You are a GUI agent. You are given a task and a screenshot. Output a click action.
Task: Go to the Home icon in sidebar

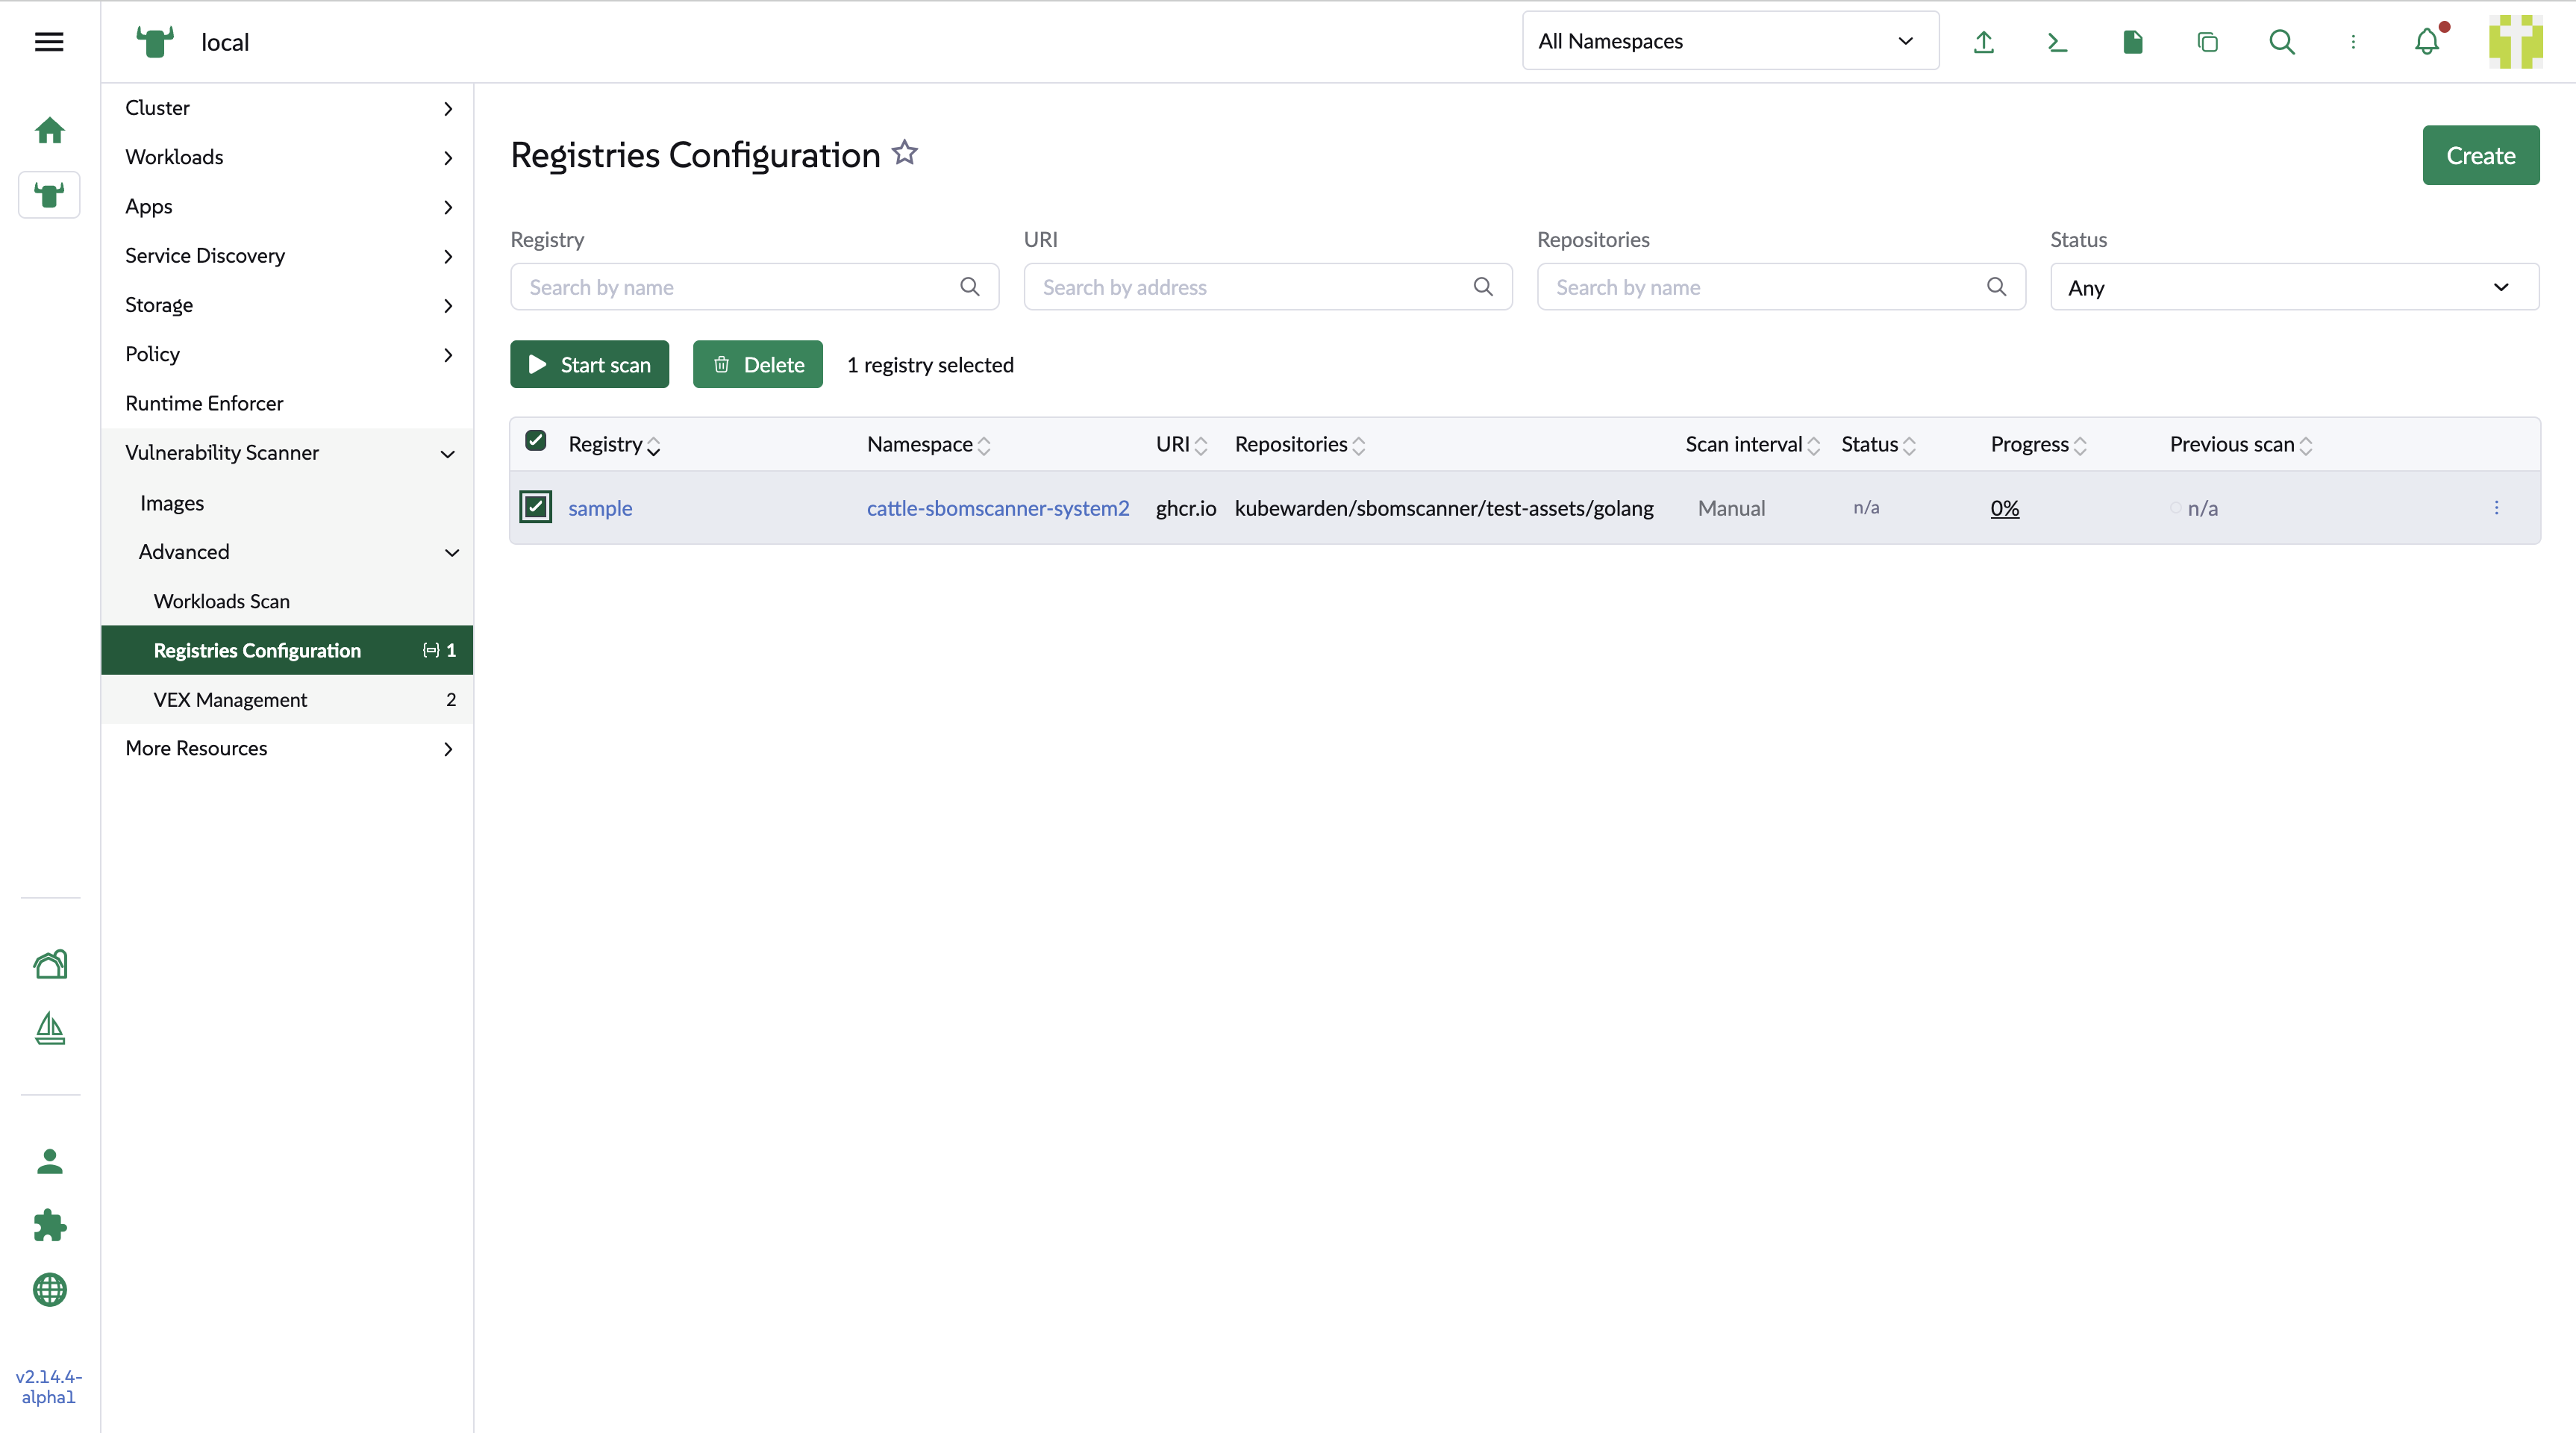(x=49, y=130)
